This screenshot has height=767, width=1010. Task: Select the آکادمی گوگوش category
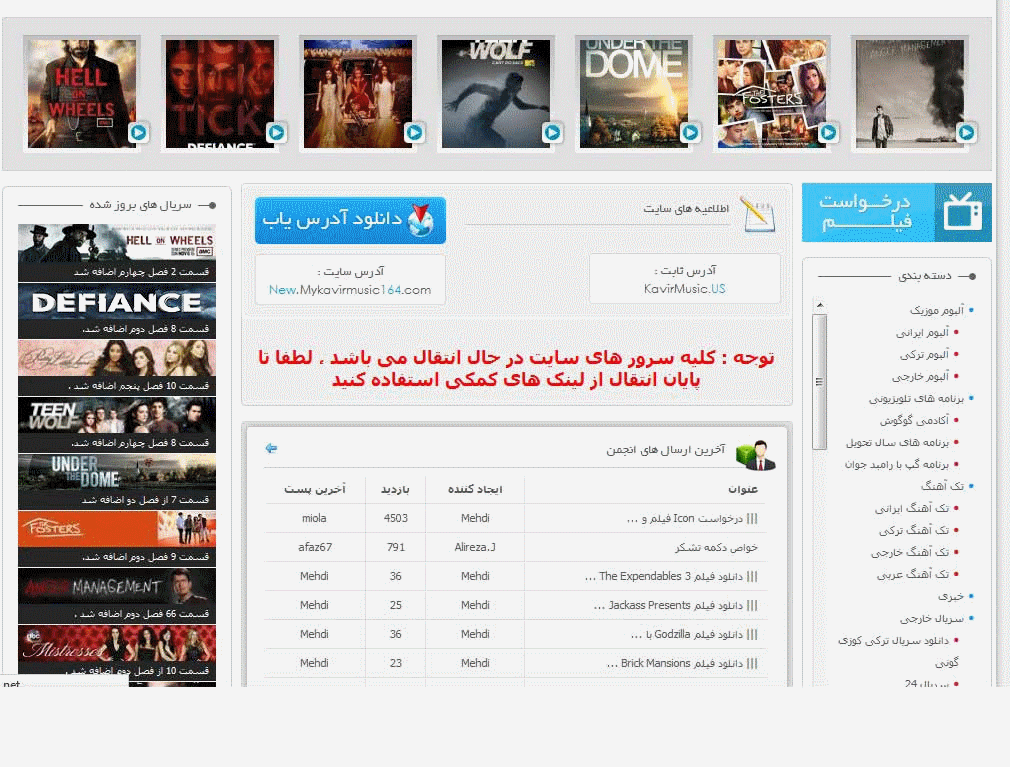tap(915, 421)
